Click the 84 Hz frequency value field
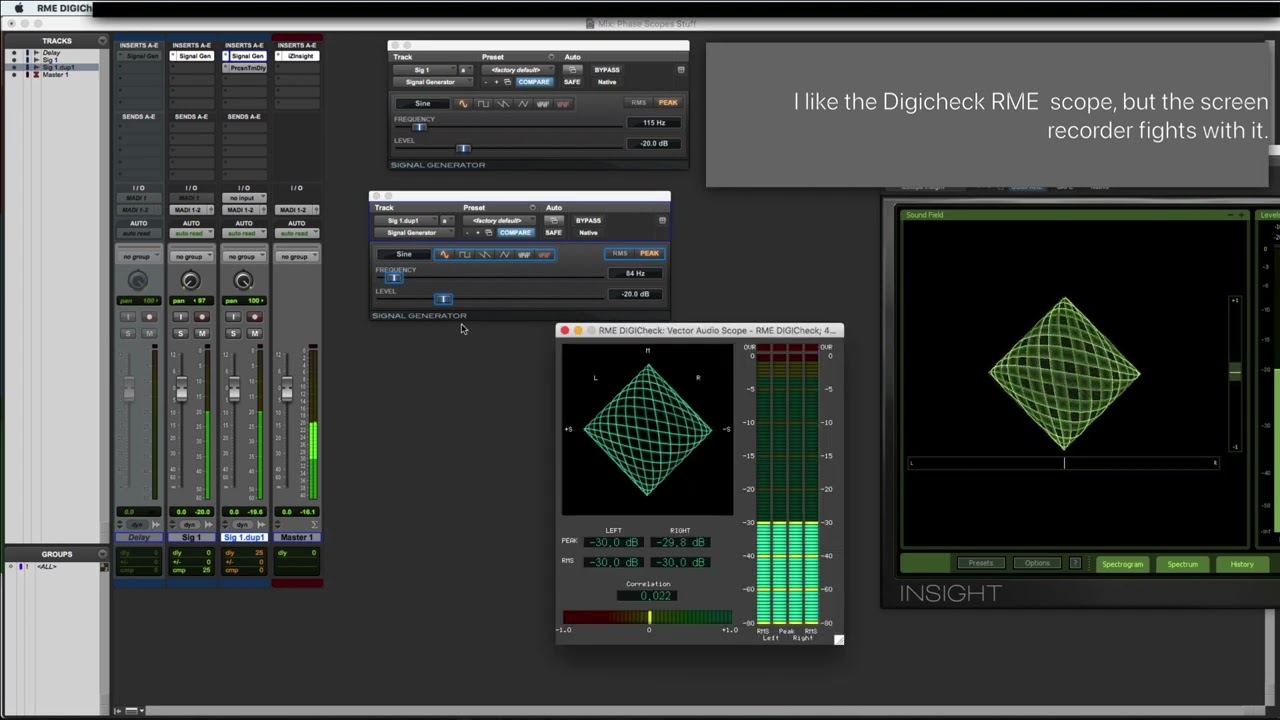Image resolution: width=1280 pixels, height=720 pixels. (x=635, y=273)
